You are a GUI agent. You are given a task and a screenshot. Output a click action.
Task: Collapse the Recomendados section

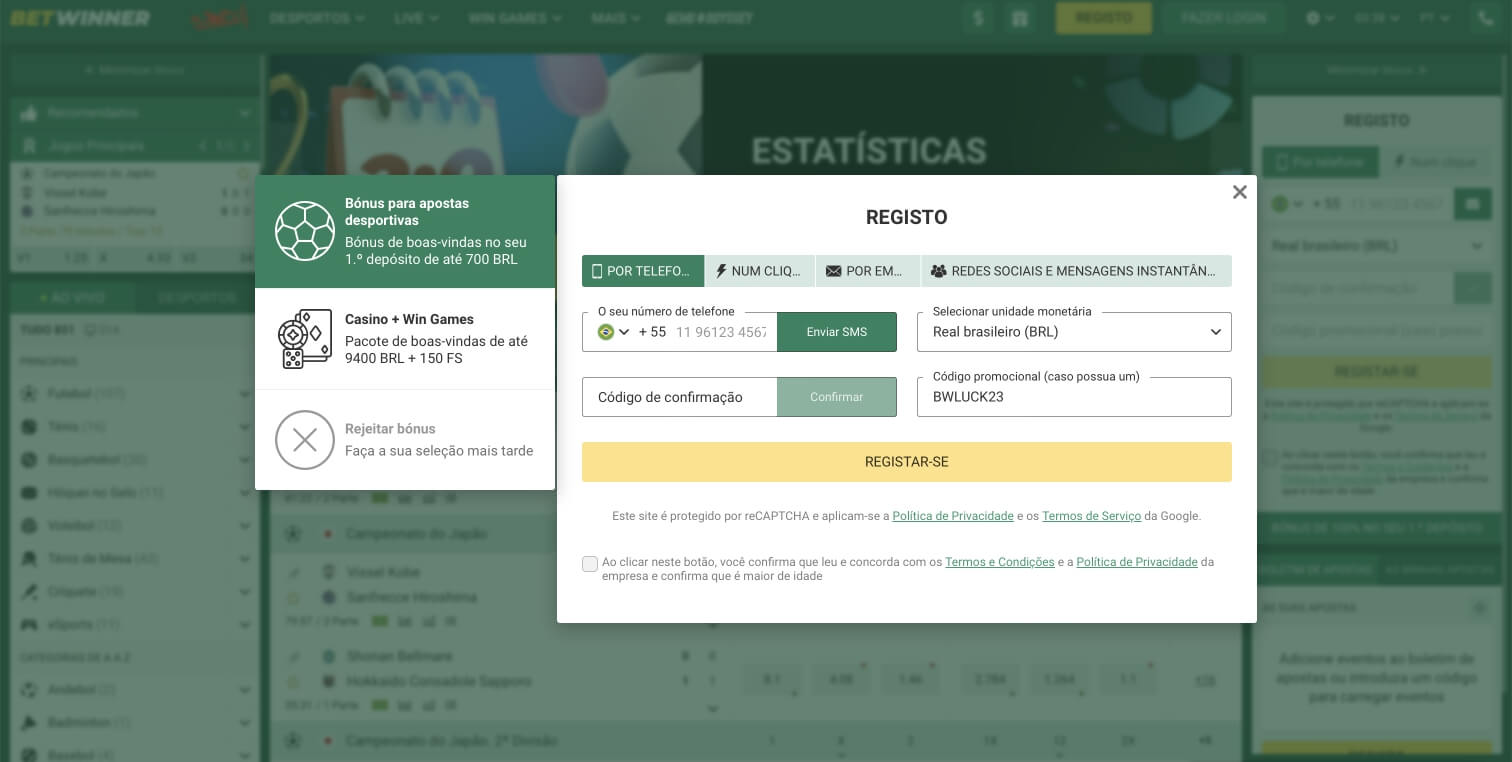245,113
